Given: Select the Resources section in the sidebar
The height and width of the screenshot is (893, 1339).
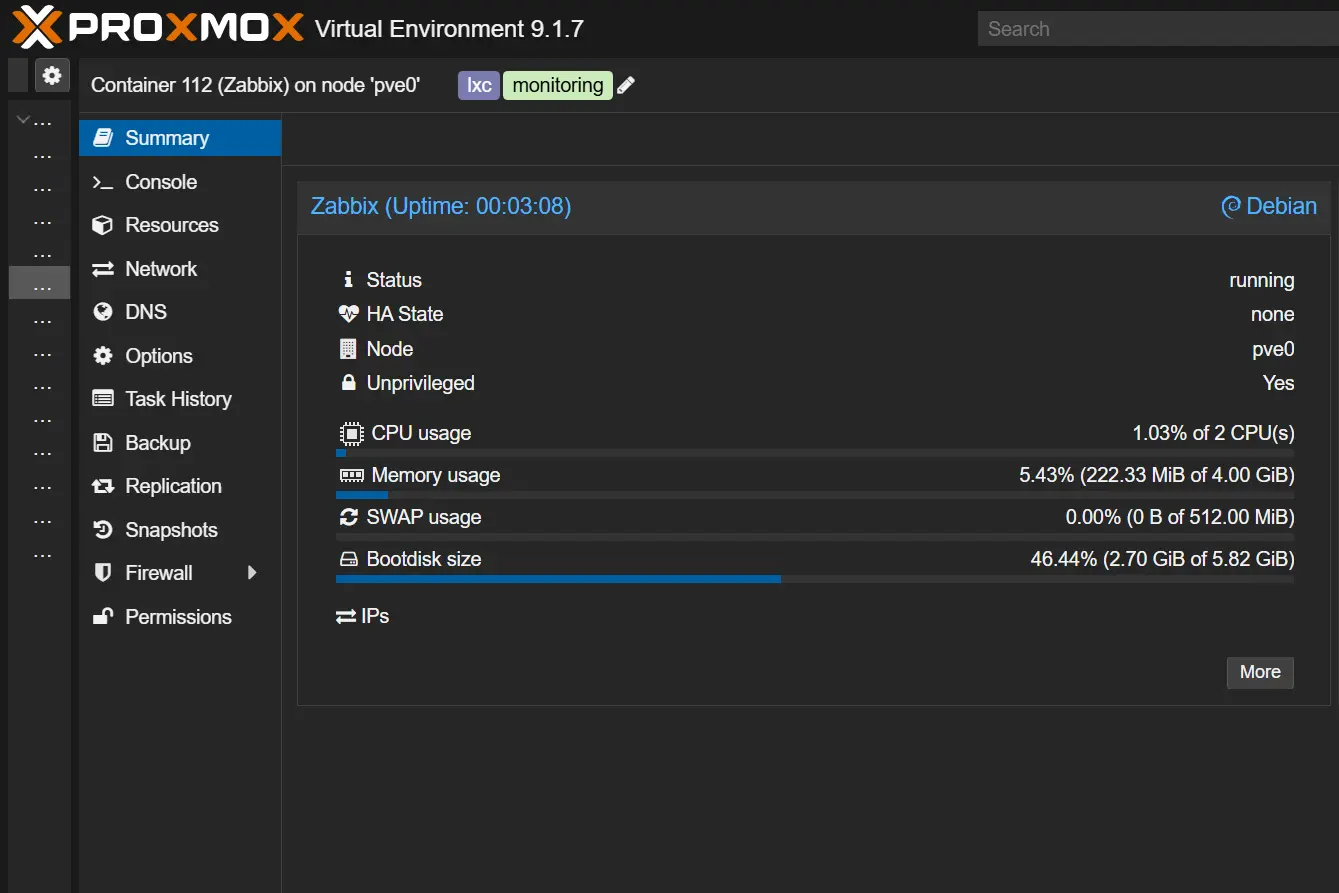Looking at the screenshot, I should coord(171,225).
